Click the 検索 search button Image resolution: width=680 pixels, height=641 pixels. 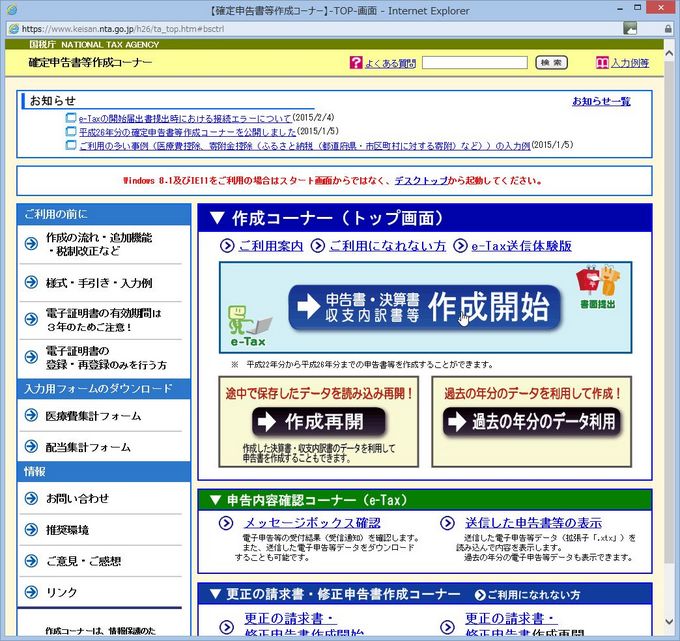point(551,63)
